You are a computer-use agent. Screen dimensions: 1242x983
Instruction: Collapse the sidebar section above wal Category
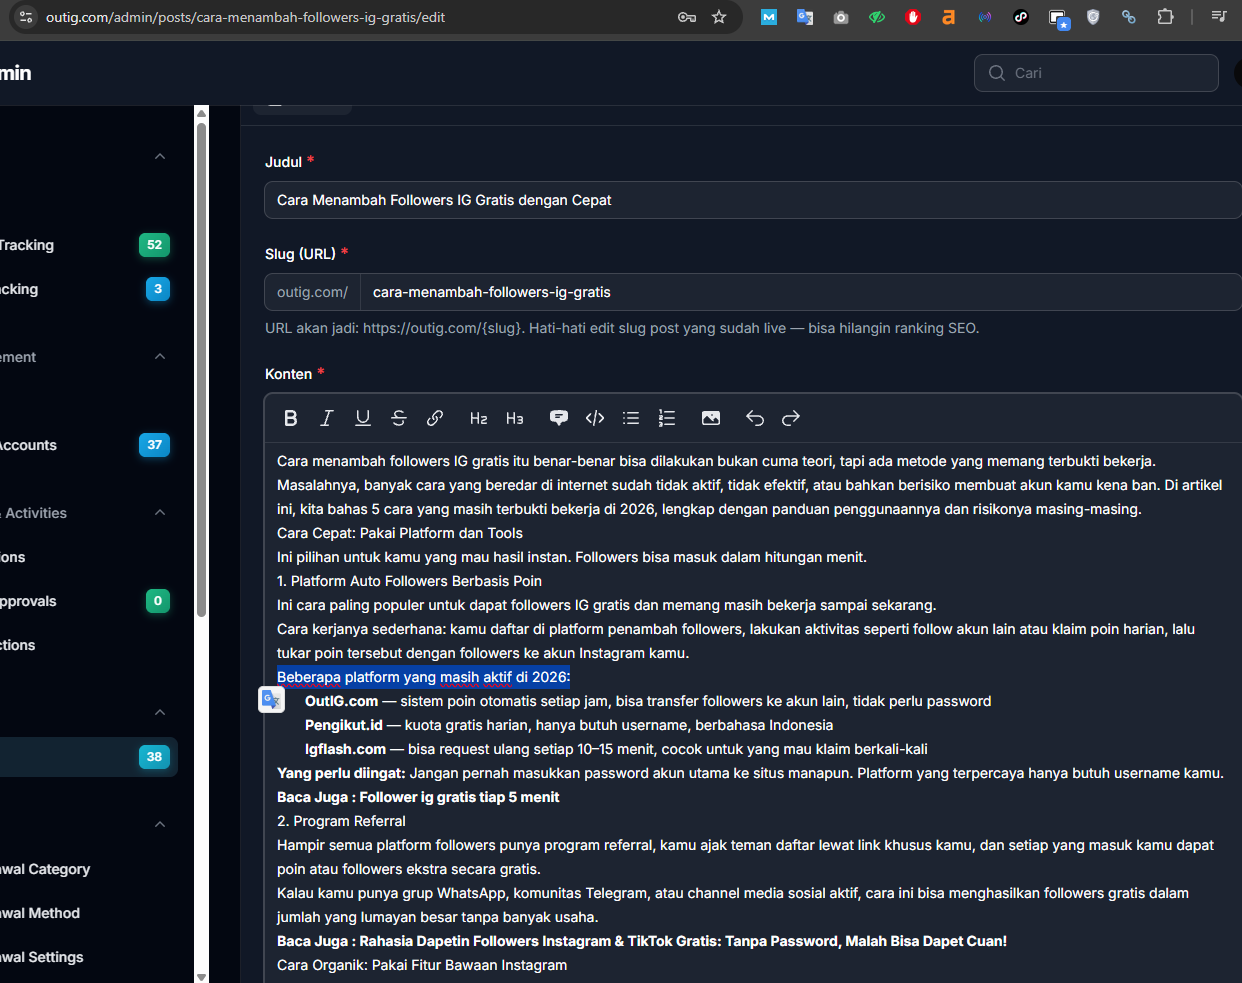click(x=160, y=825)
